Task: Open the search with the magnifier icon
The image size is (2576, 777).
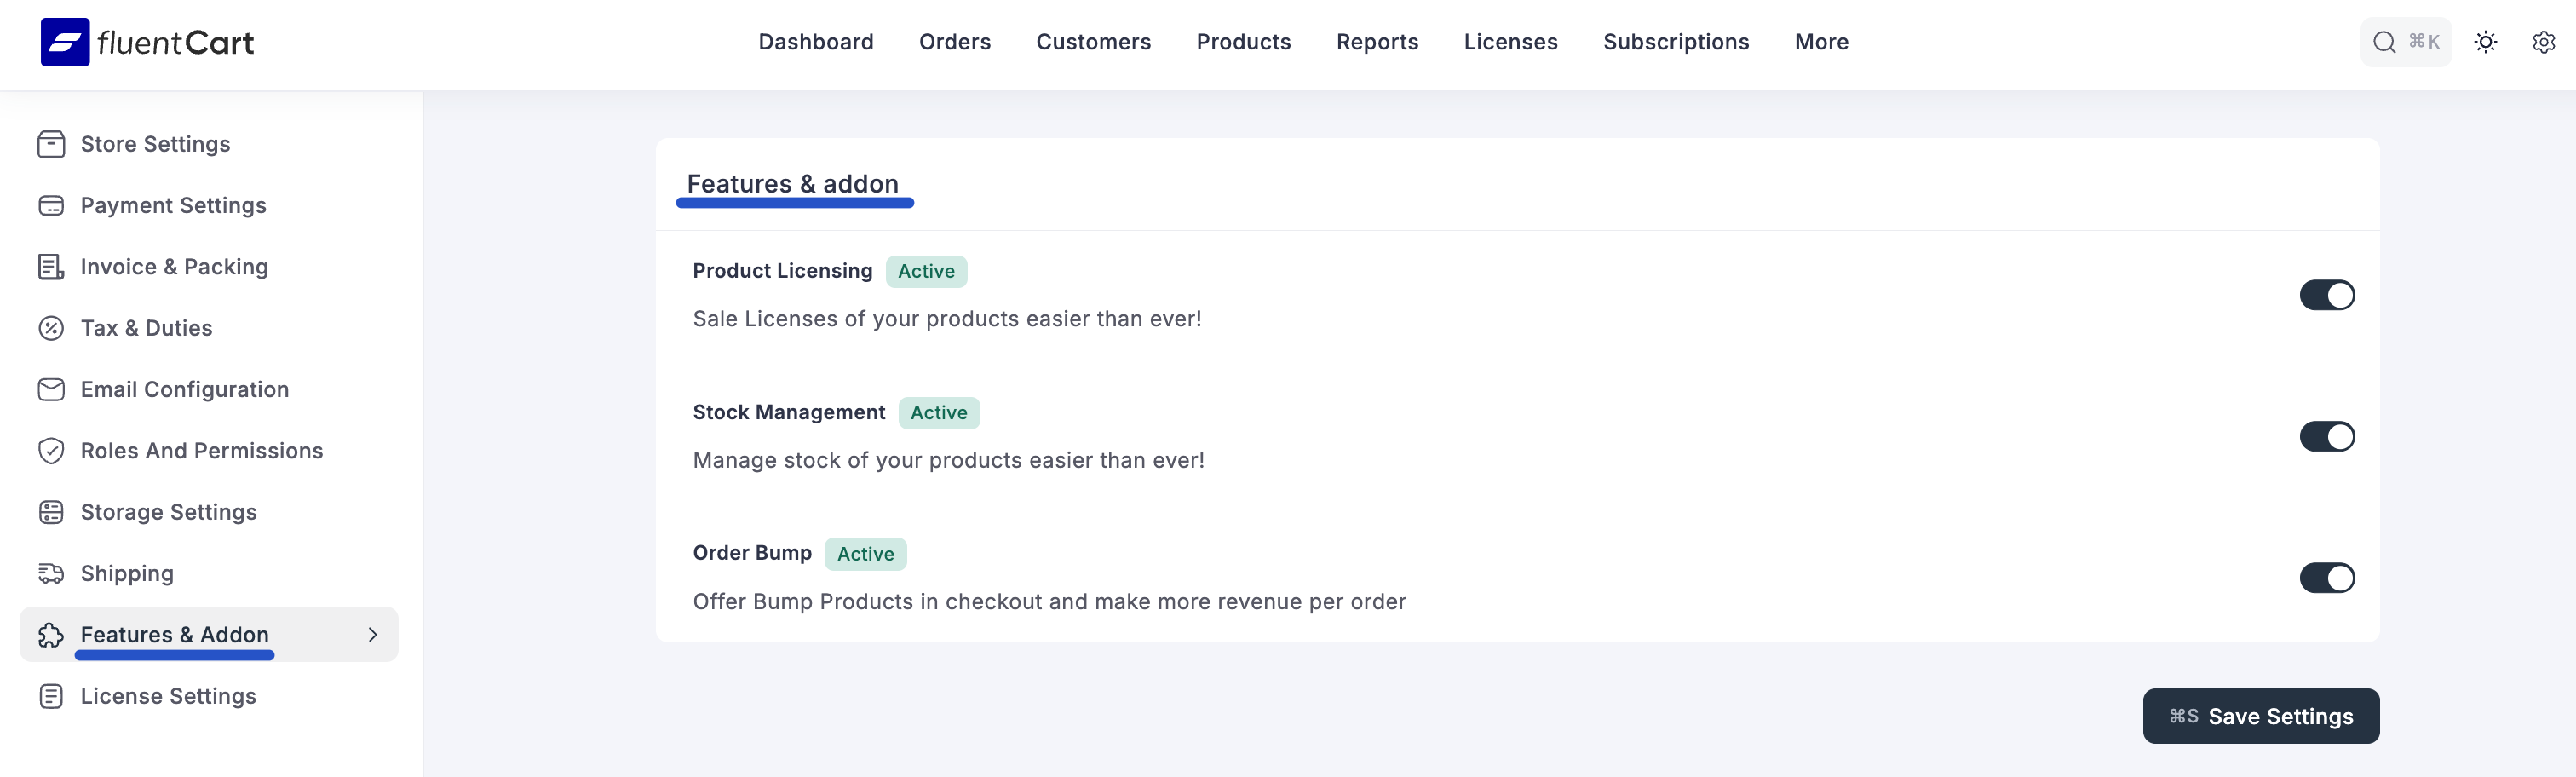Action: pyautogui.click(x=2386, y=42)
